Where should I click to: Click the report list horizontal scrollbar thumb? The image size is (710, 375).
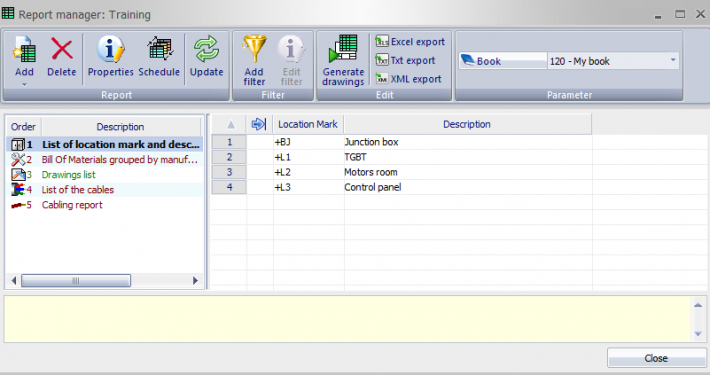[x=76, y=281]
